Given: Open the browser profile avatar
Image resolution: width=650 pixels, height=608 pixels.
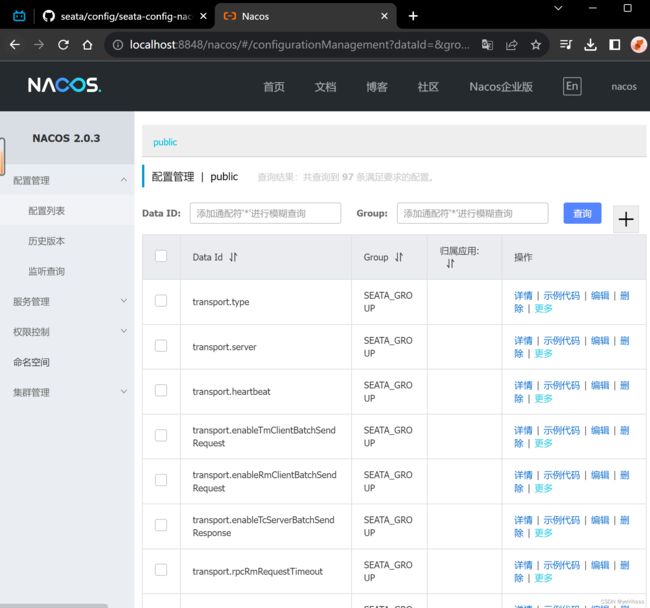Looking at the screenshot, I should click(638, 44).
